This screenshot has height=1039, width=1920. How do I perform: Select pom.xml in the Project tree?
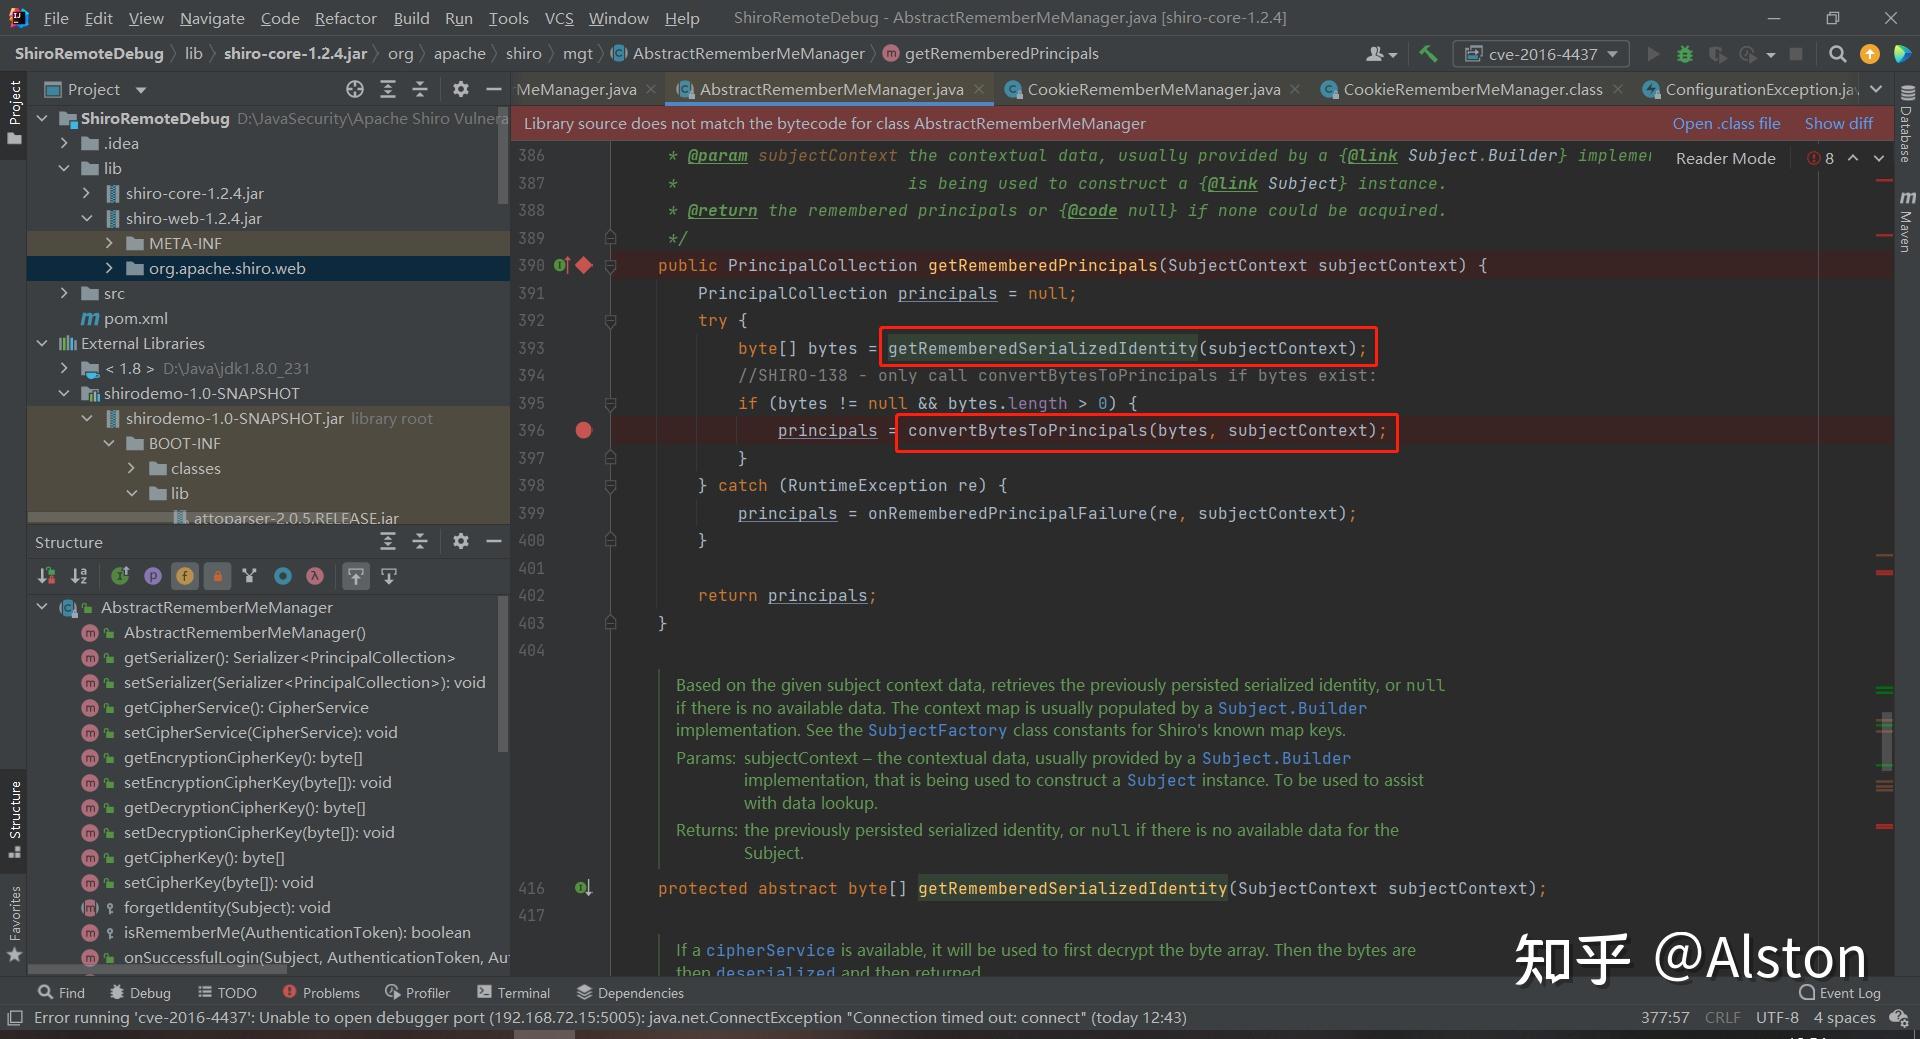135,319
